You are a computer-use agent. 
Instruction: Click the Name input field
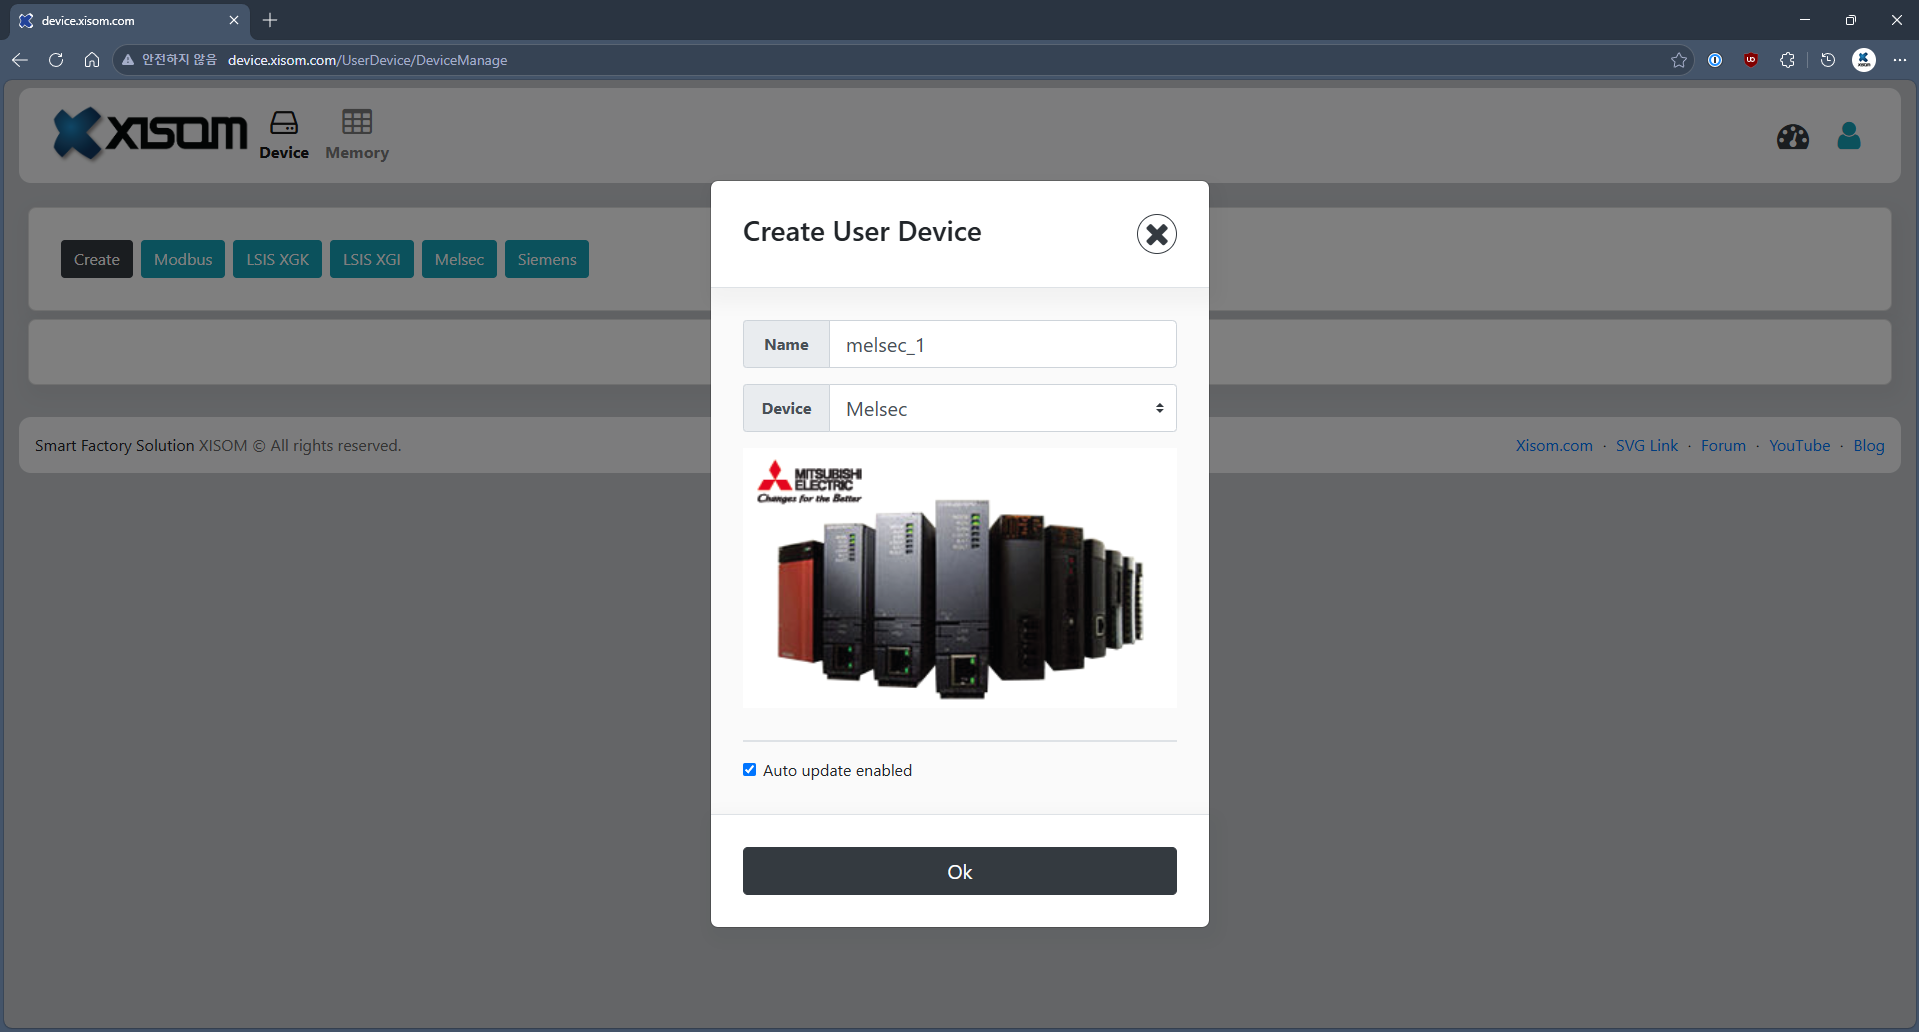point(1002,344)
